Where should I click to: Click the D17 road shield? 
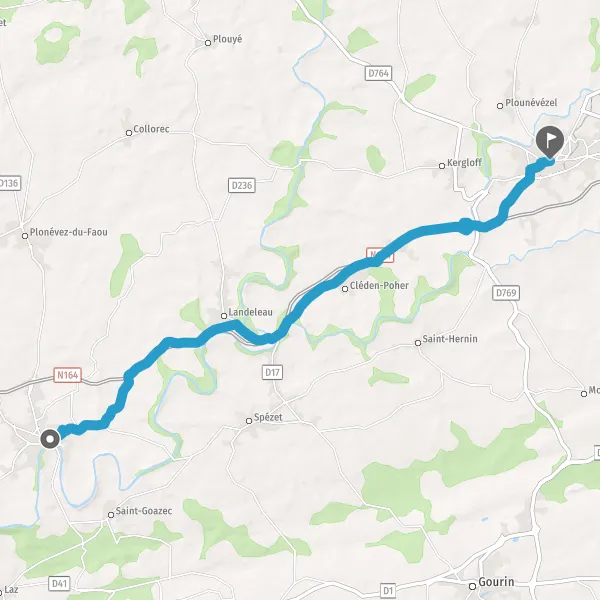pyautogui.click(x=272, y=372)
